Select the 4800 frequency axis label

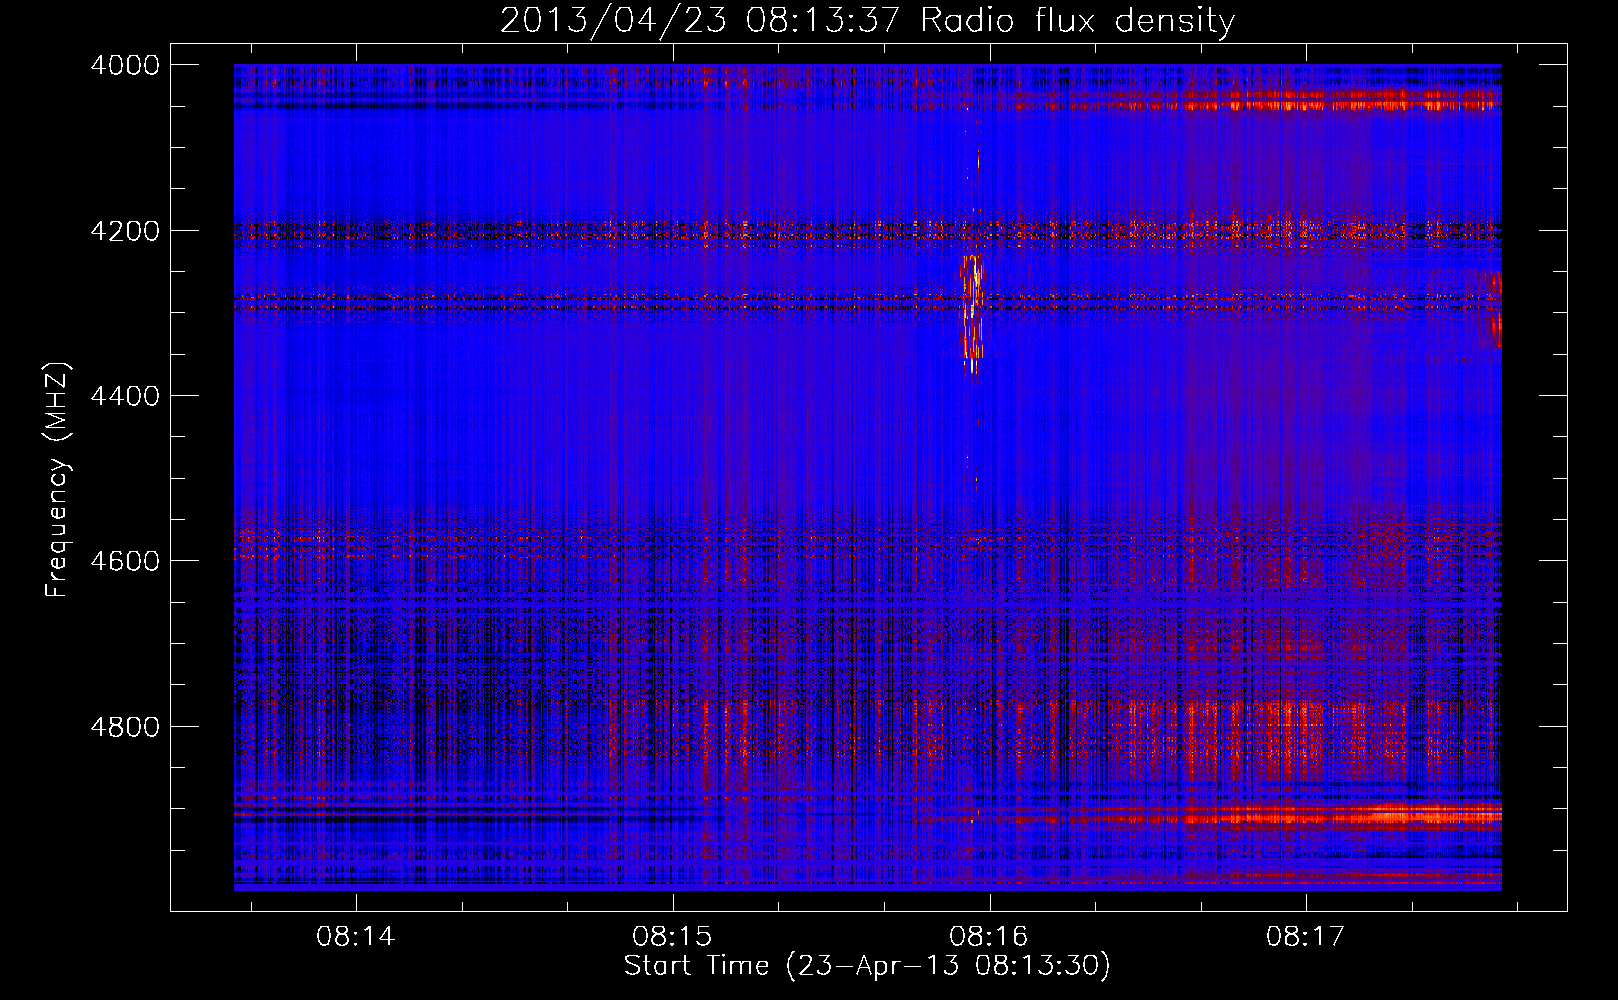(x=125, y=726)
